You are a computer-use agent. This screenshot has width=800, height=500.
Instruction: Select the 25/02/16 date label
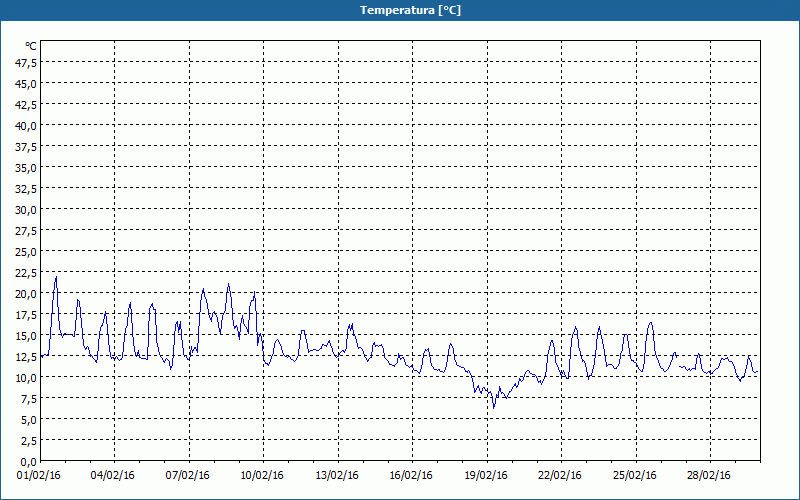635,476
